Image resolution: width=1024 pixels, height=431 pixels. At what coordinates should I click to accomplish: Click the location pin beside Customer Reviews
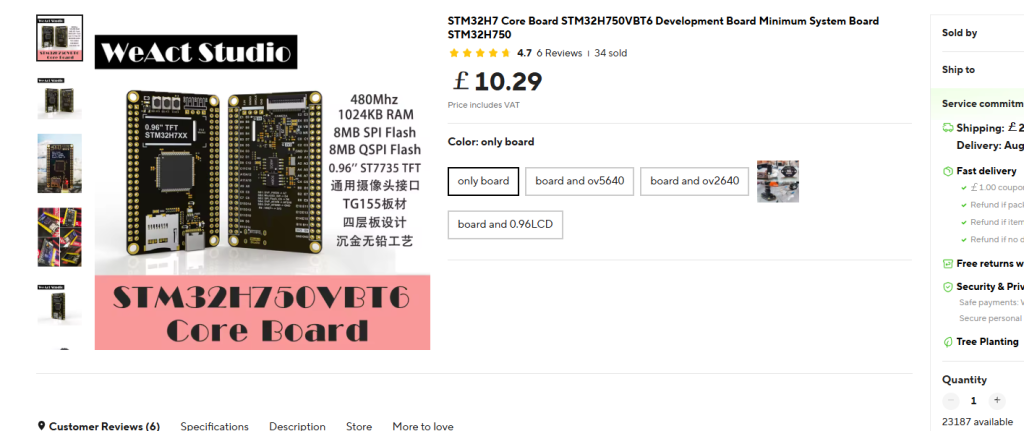[41, 426]
